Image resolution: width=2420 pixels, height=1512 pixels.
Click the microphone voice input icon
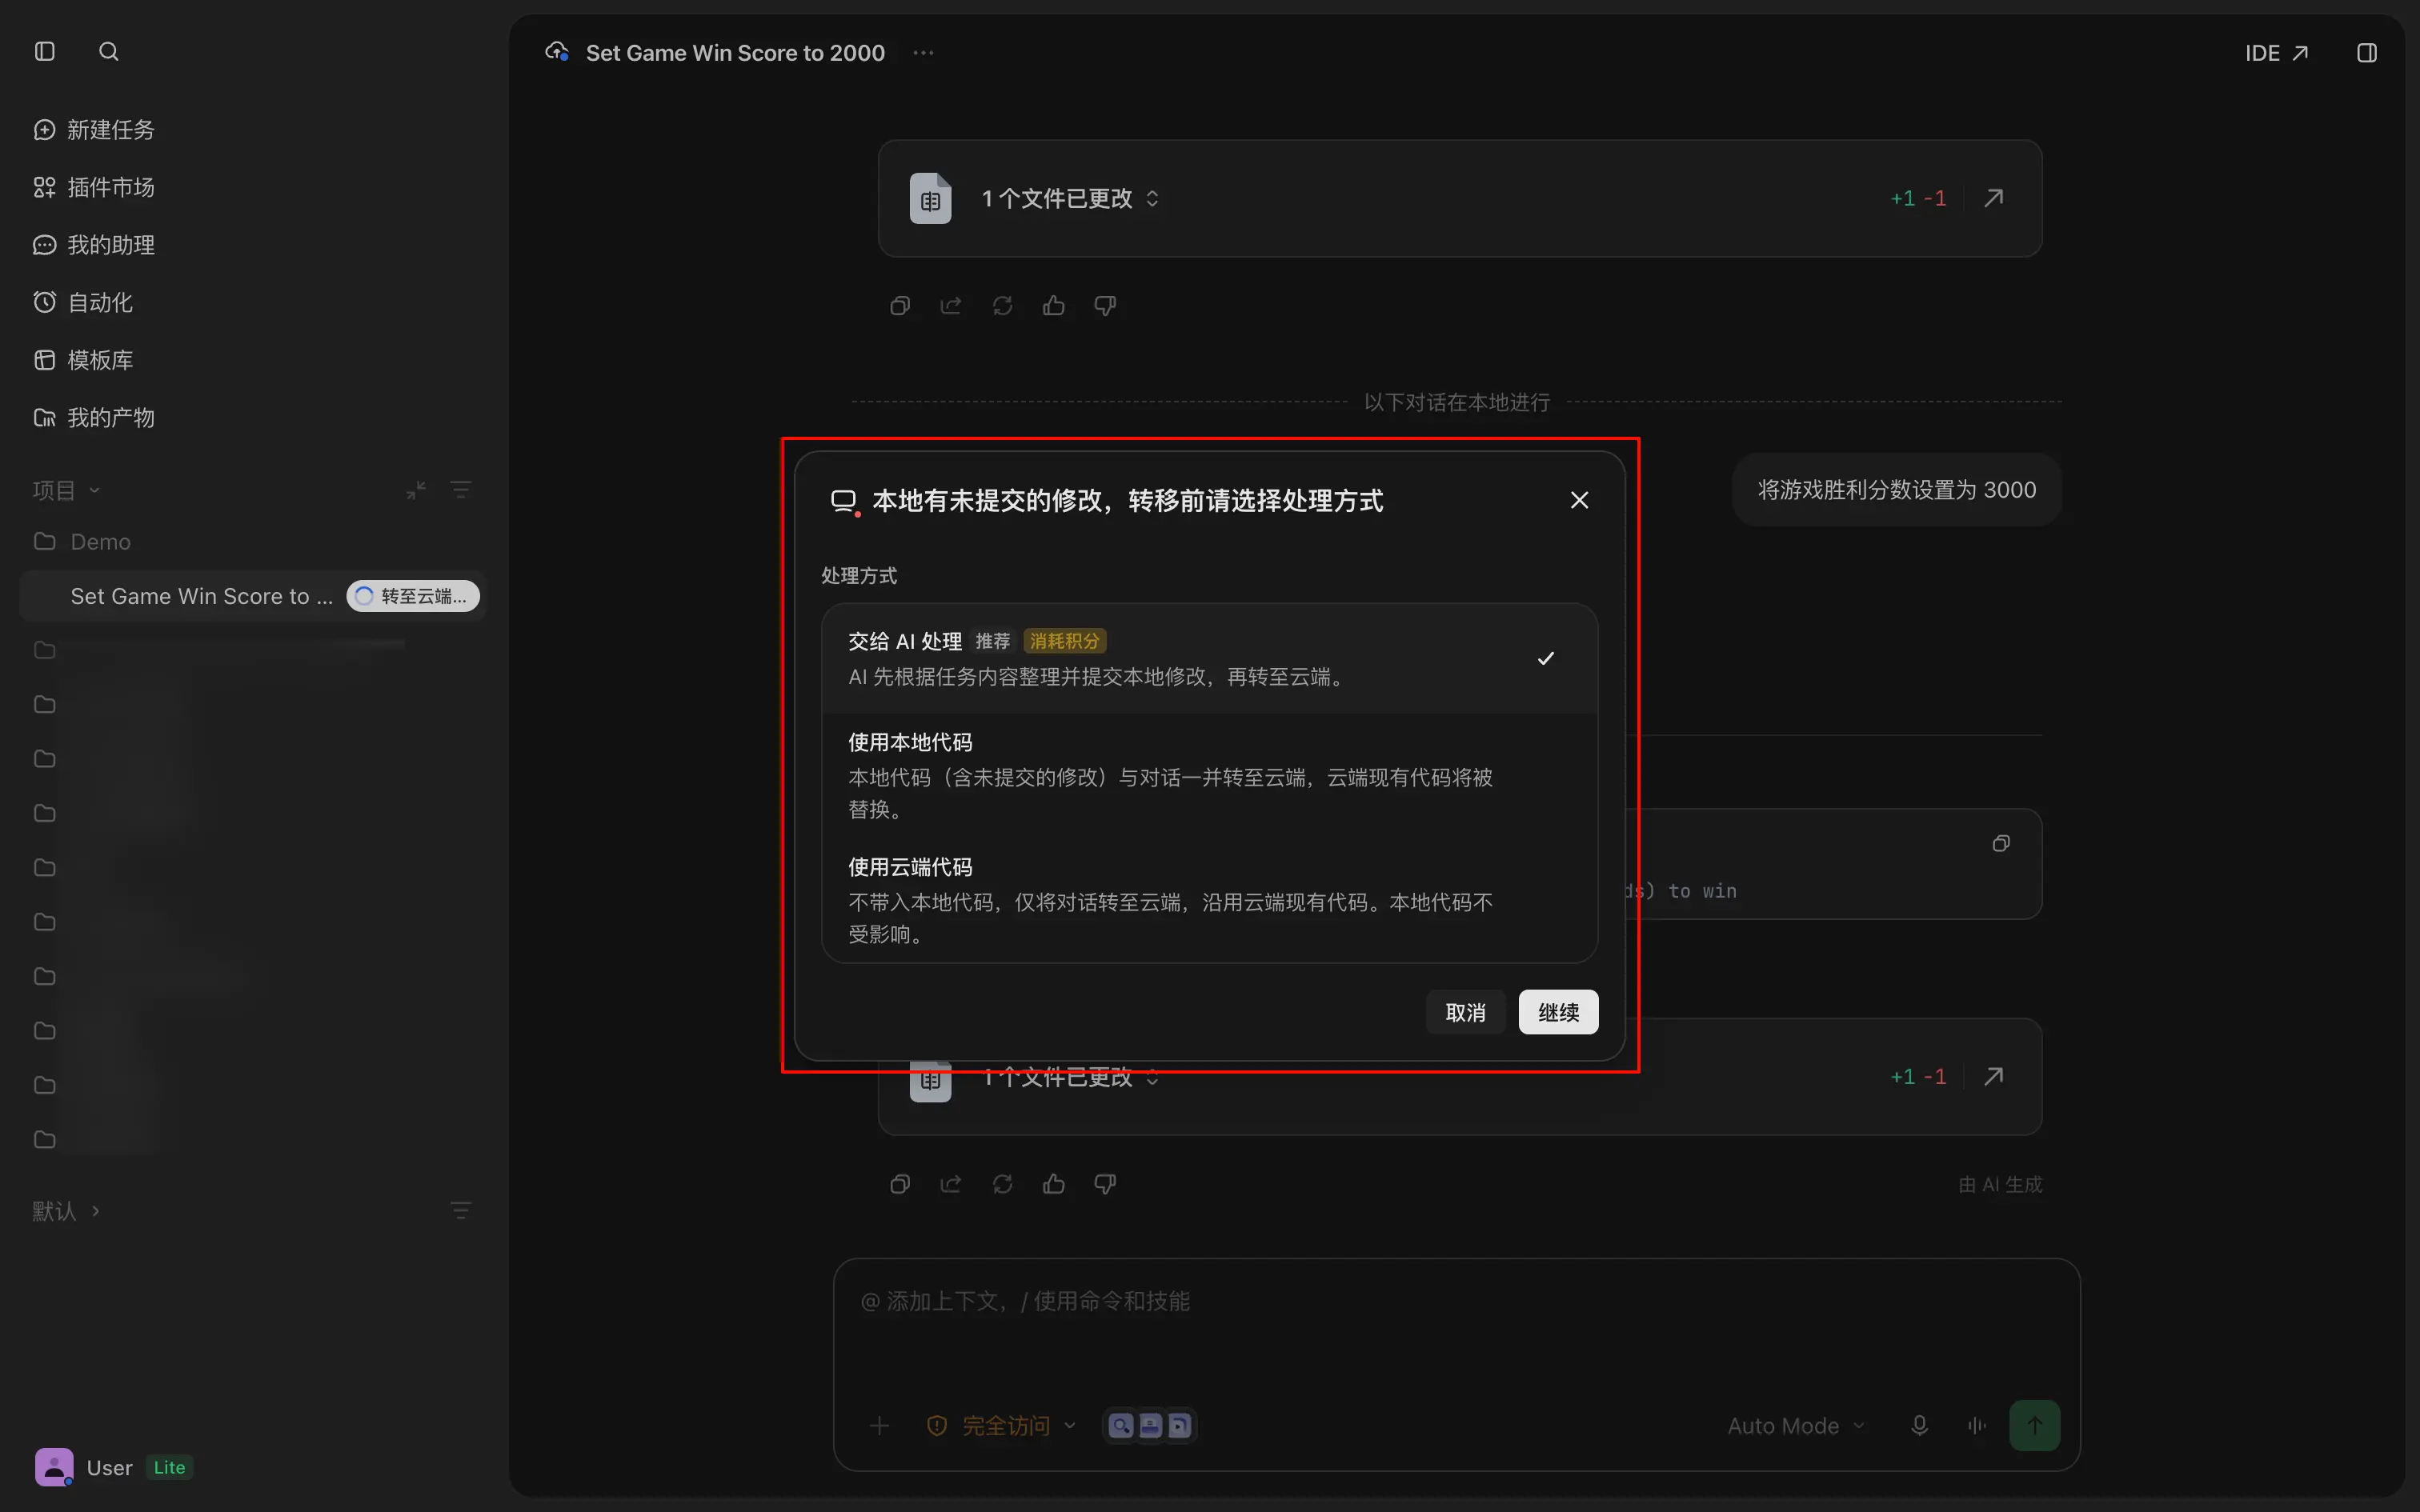pyautogui.click(x=1919, y=1425)
